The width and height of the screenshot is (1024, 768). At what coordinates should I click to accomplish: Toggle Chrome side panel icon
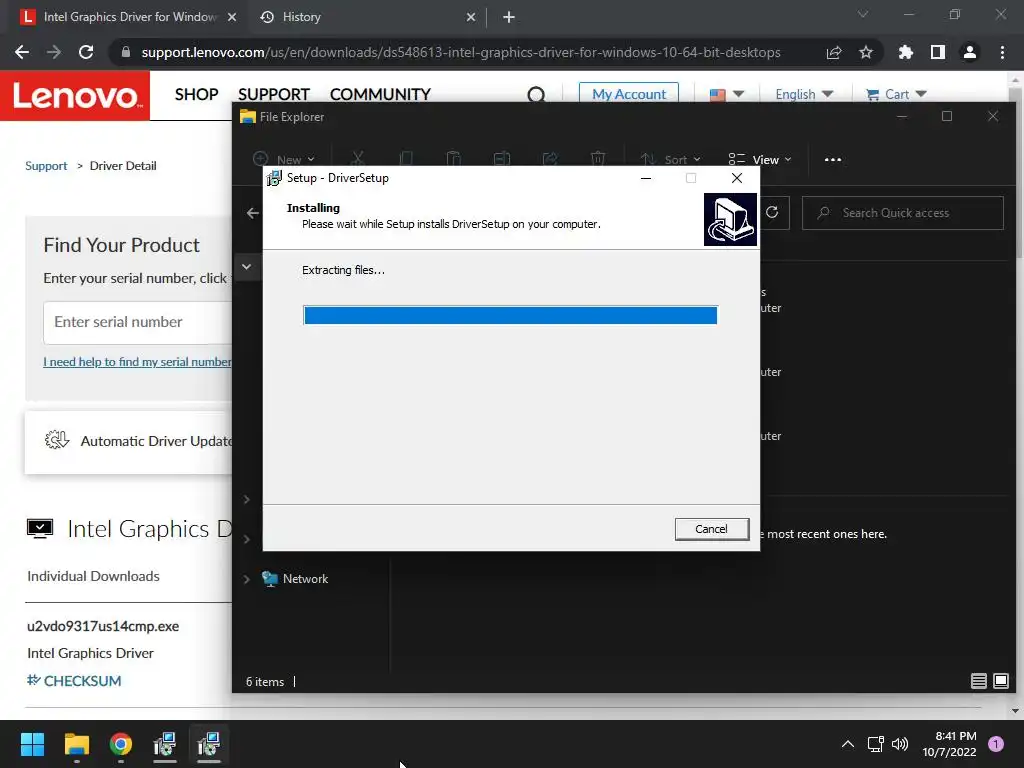pyautogui.click(x=938, y=52)
